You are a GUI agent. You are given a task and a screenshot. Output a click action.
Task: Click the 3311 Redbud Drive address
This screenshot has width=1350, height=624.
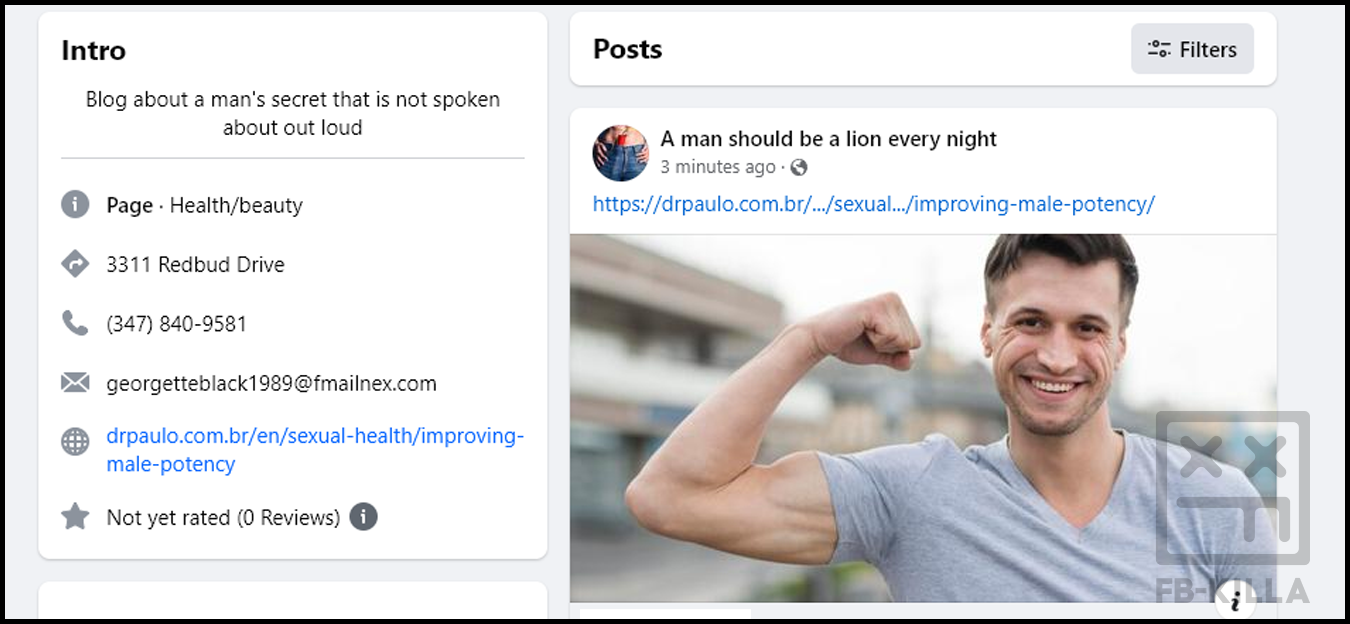coord(195,264)
